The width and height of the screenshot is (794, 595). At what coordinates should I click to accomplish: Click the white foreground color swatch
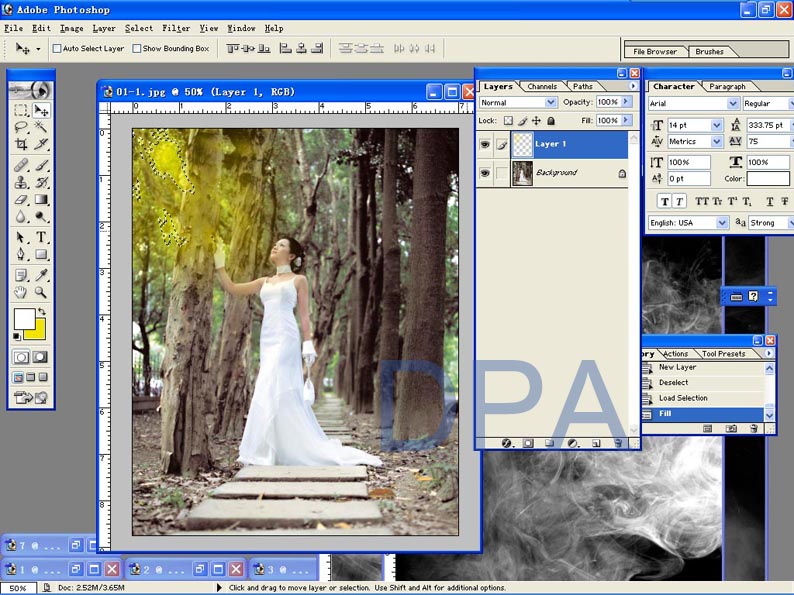24,319
